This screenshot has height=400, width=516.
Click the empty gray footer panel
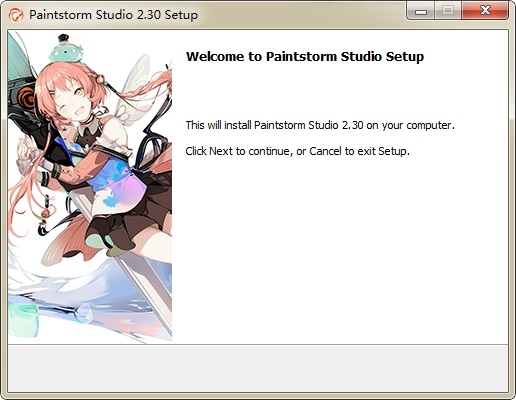pos(258,368)
